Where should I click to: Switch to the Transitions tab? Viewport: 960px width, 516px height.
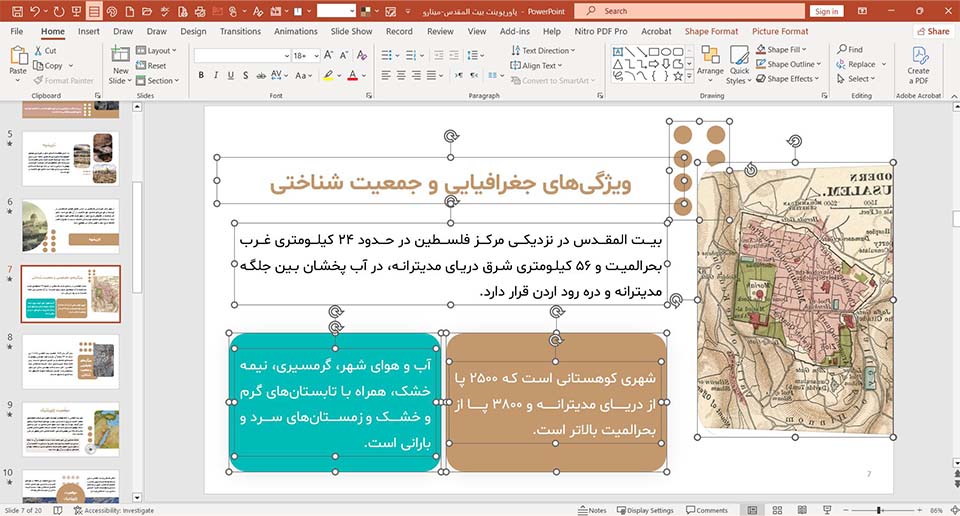[x=241, y=31]
